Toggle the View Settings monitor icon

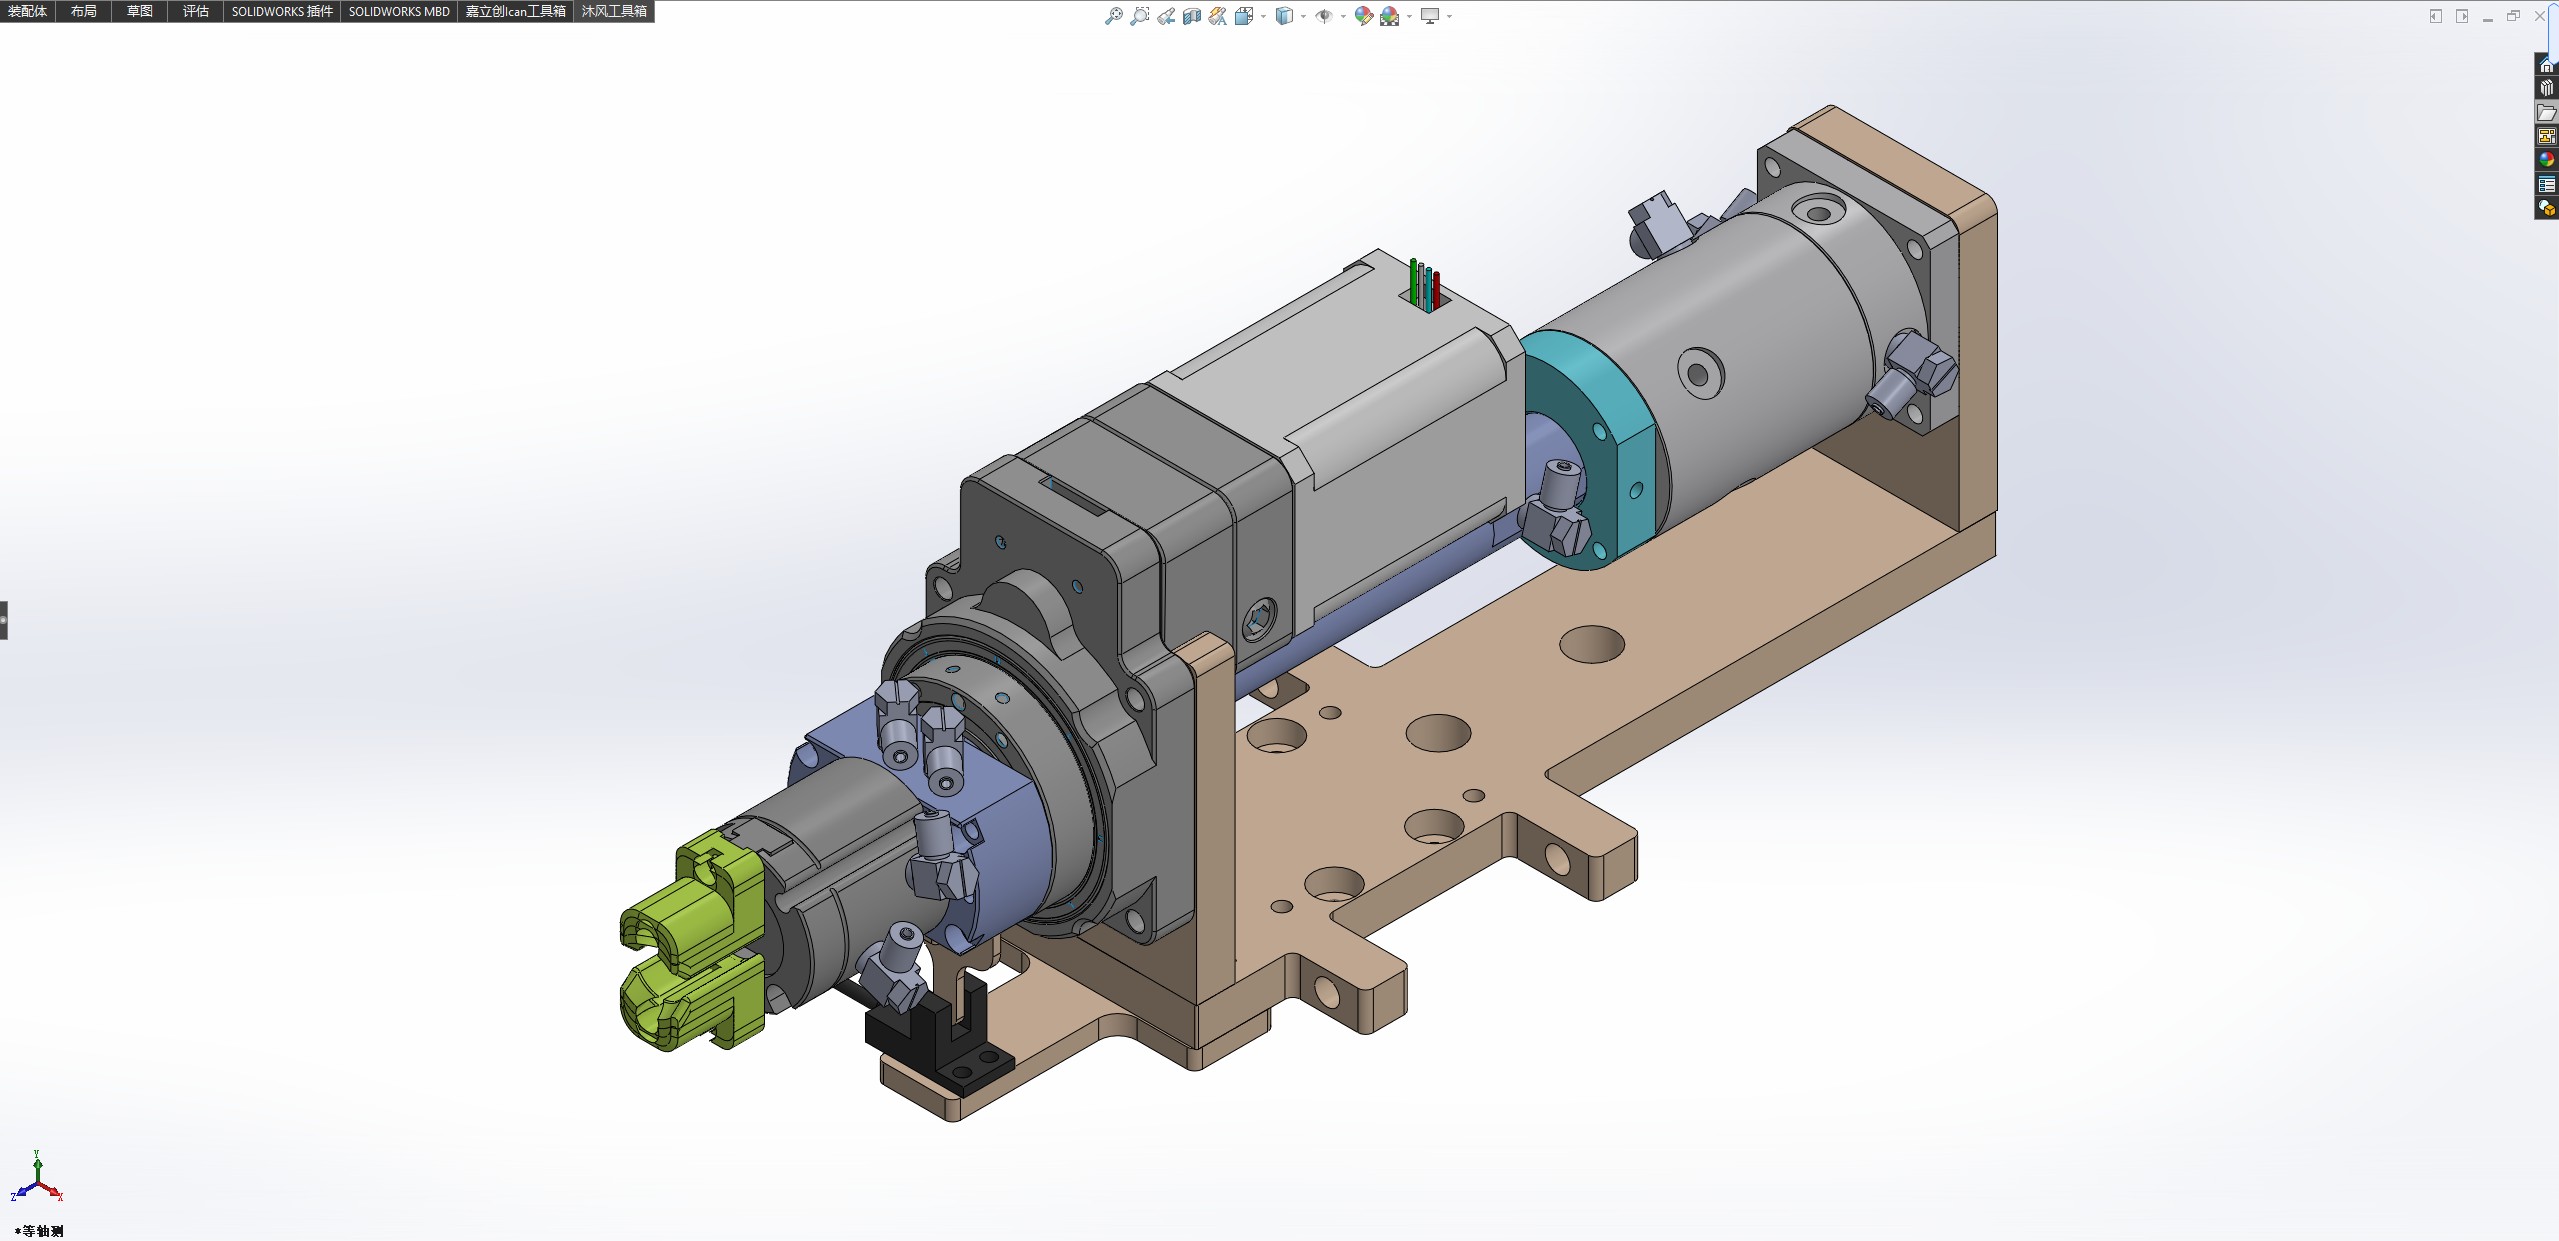click(x=1430, y=16)
